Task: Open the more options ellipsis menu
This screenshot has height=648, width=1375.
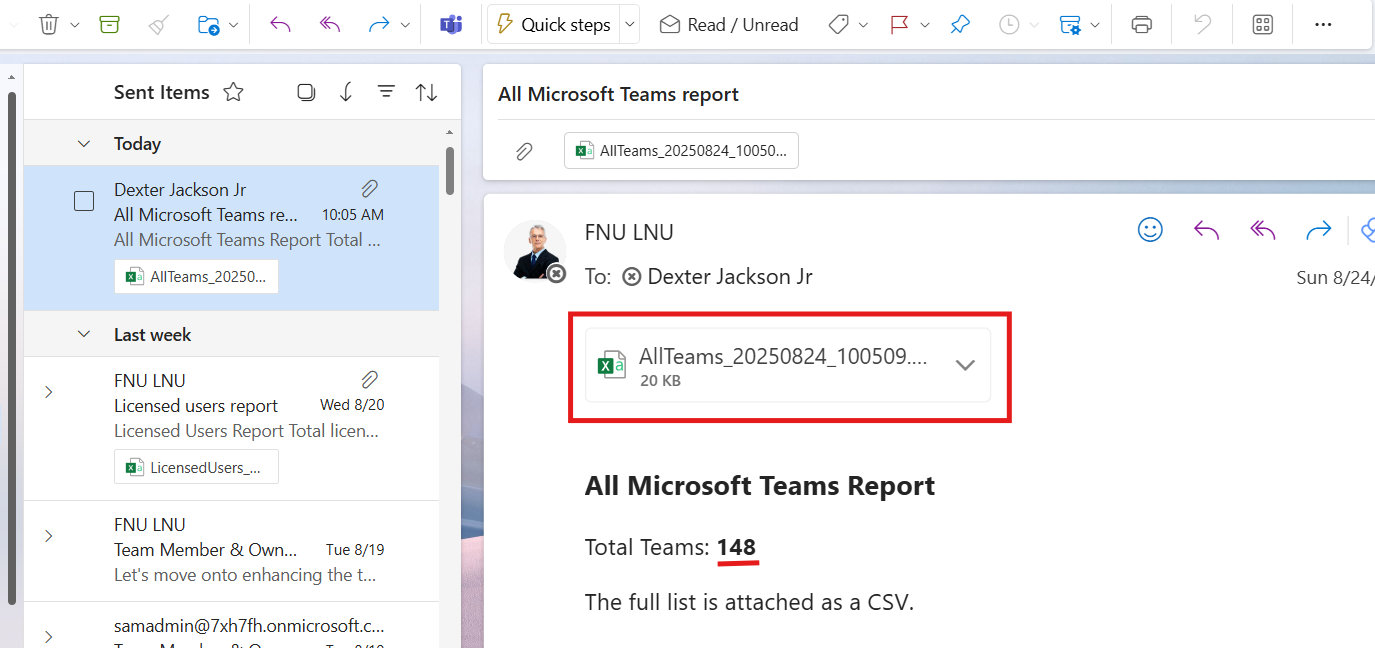Action: coord(1323,25)
